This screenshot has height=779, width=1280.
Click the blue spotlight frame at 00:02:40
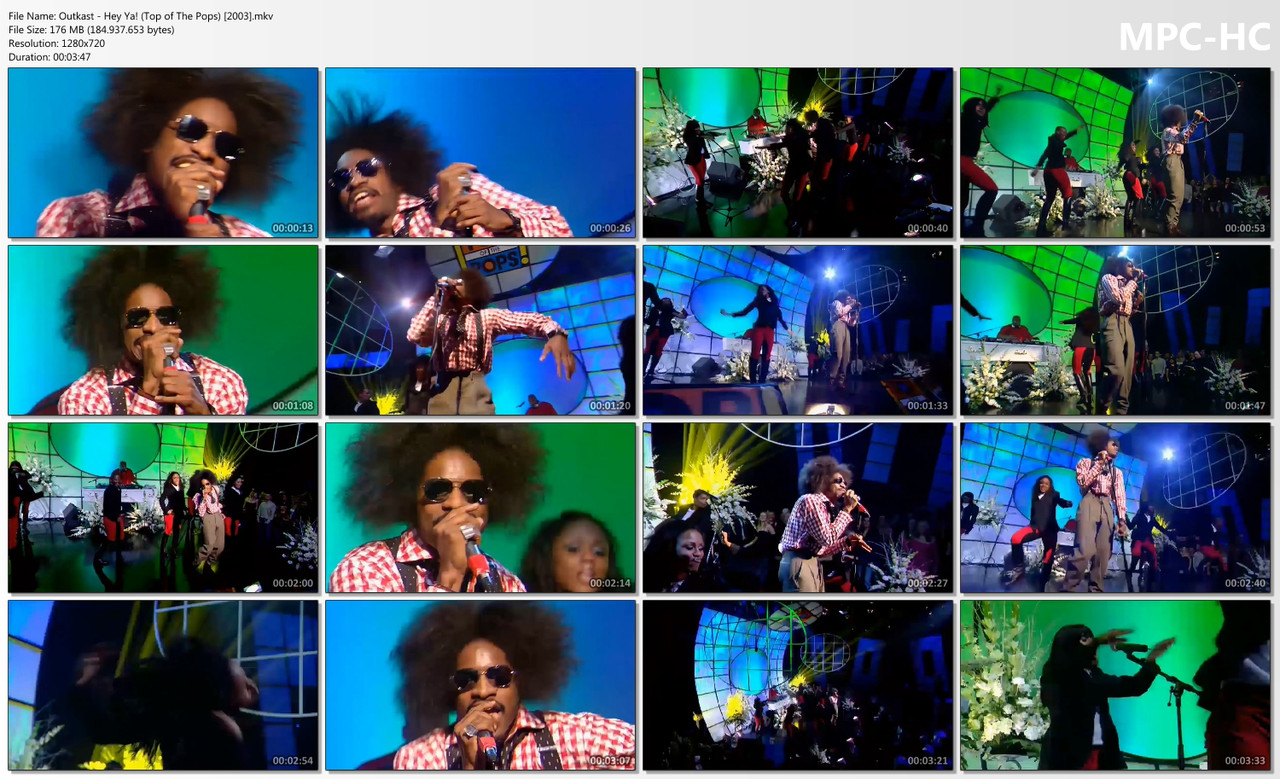1114,508
